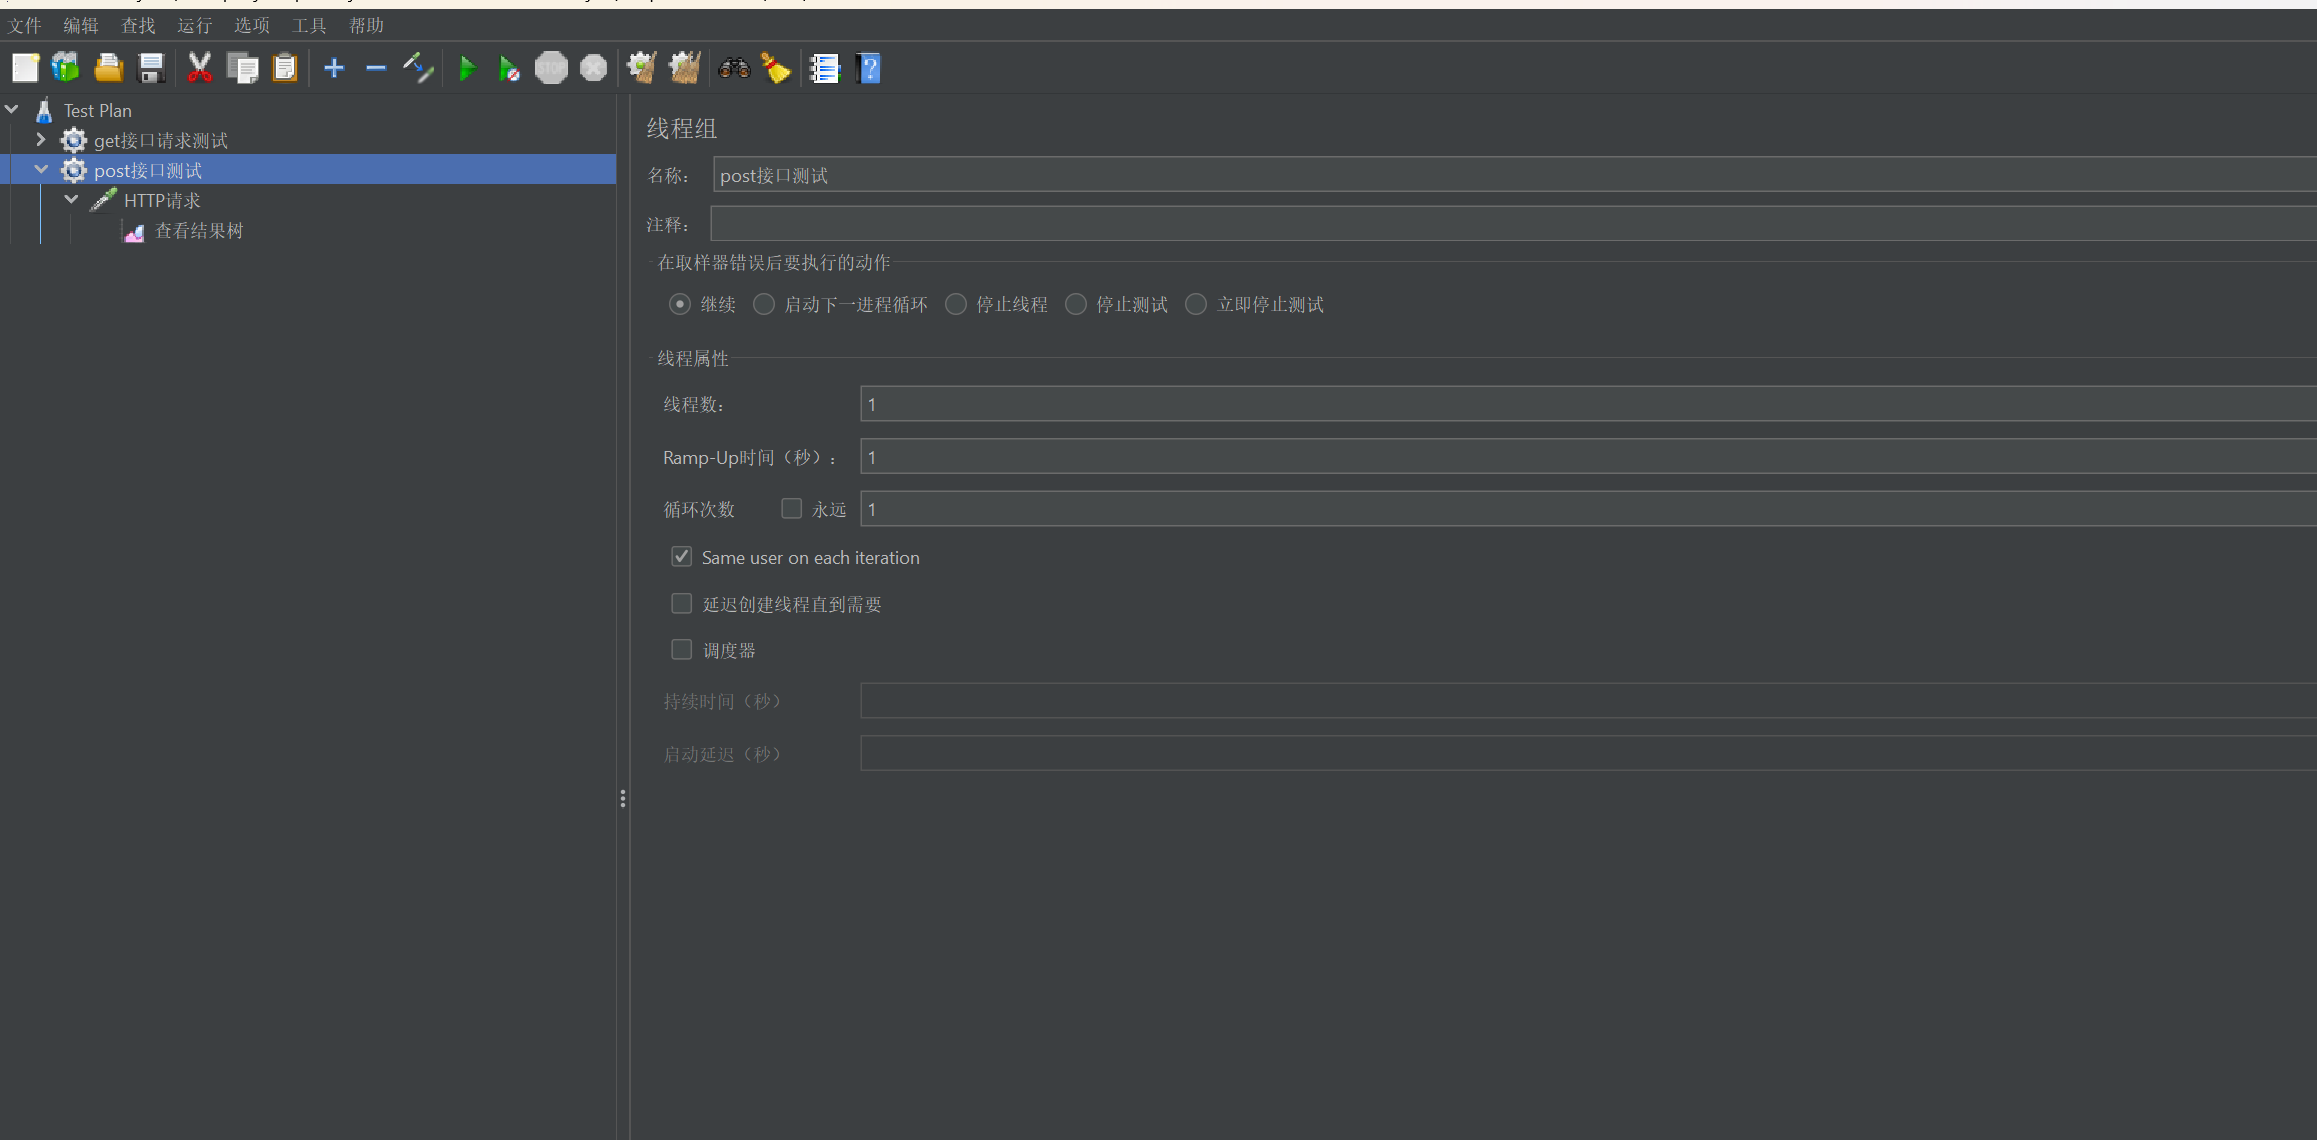Collapse the post接口测试 thread group
The image size is (2317, 1140).
[41, 170]
